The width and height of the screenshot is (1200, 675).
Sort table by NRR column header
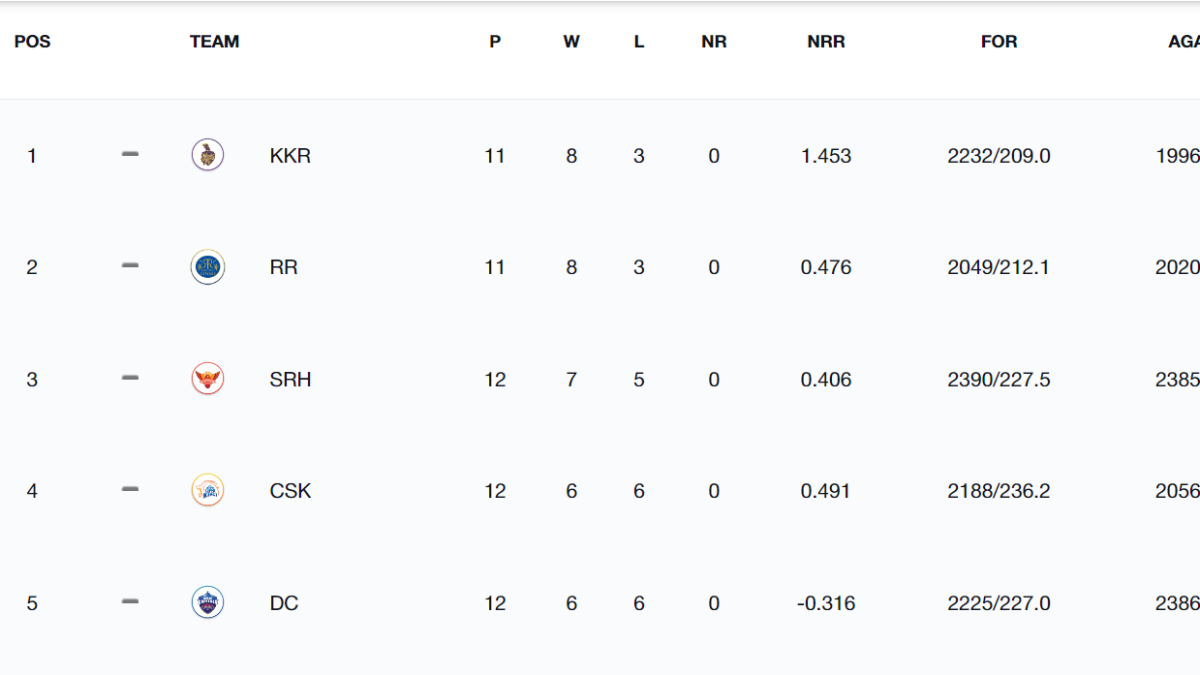826,42
